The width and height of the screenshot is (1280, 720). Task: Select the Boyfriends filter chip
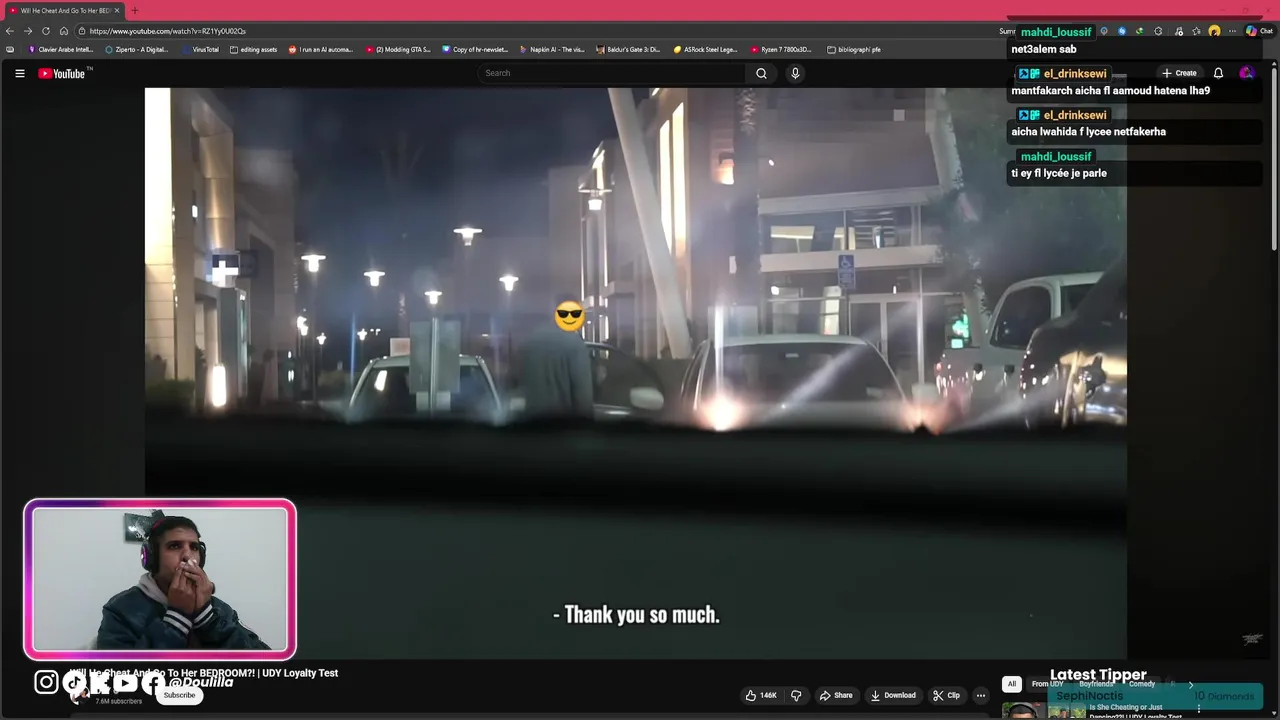(x=1097, y=684)
